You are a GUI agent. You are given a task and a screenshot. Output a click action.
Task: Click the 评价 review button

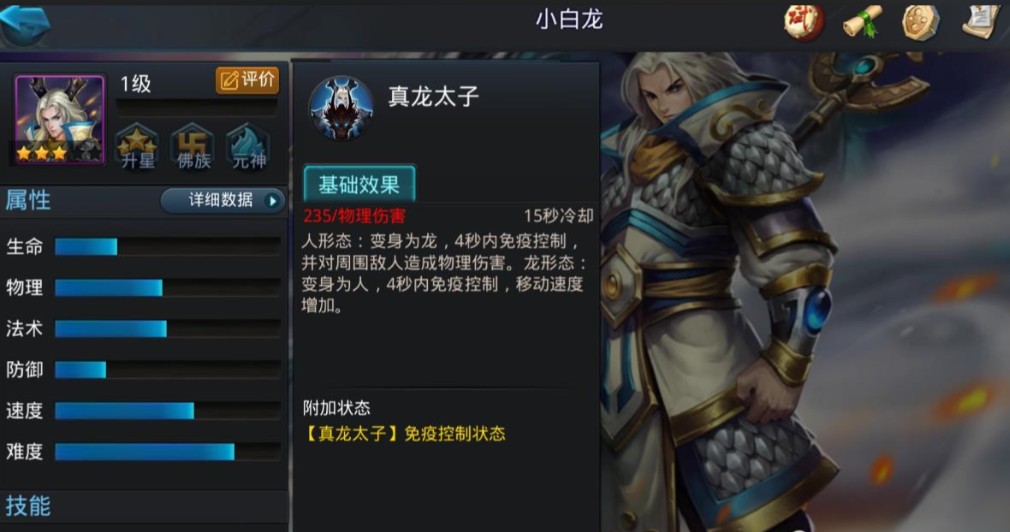click(247, 80)
